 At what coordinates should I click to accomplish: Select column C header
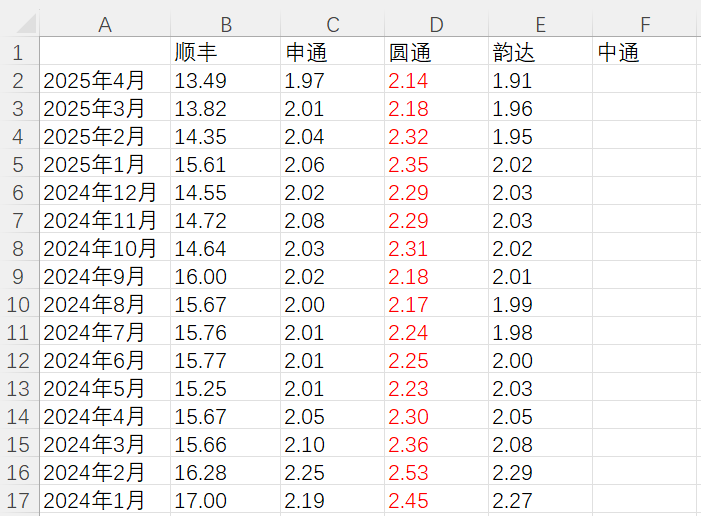click(x=333, y=24)
